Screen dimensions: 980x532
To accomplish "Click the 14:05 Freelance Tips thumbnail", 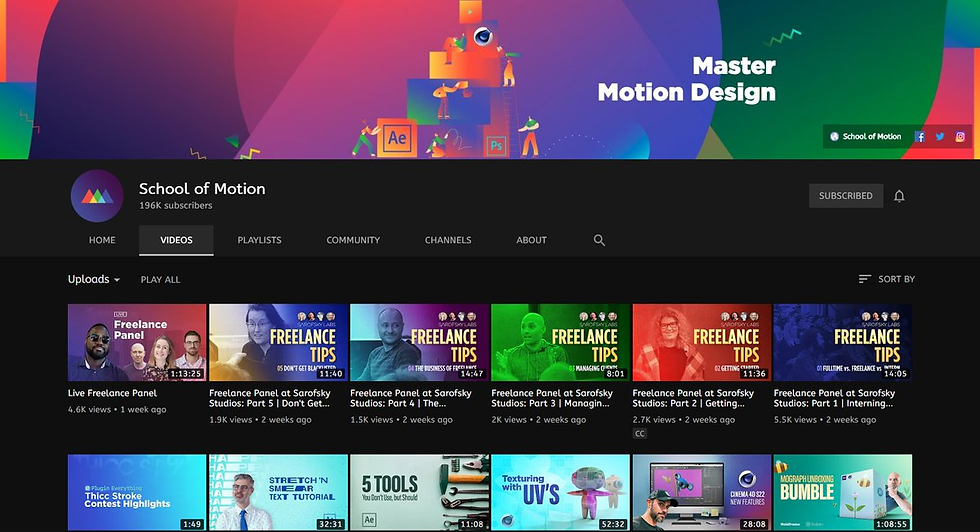I will 843,343.
